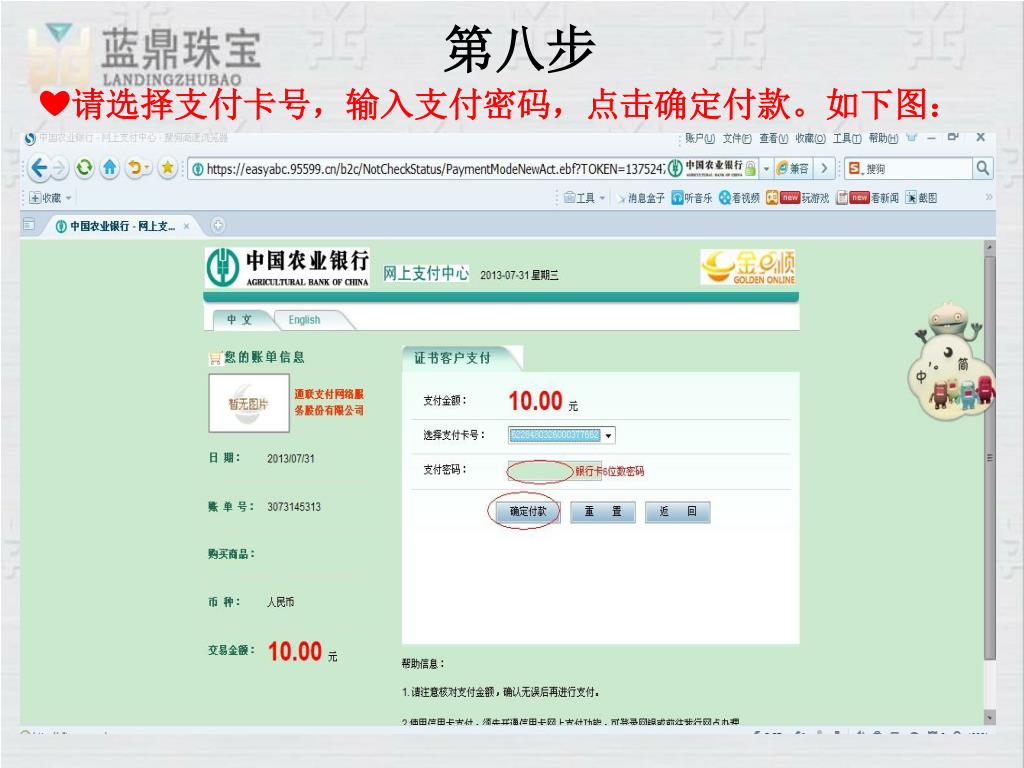The image size is (1024, 768).
Task: Click the date value 2013/07/31
Action: pyautogui.click(x=291, y=458)
